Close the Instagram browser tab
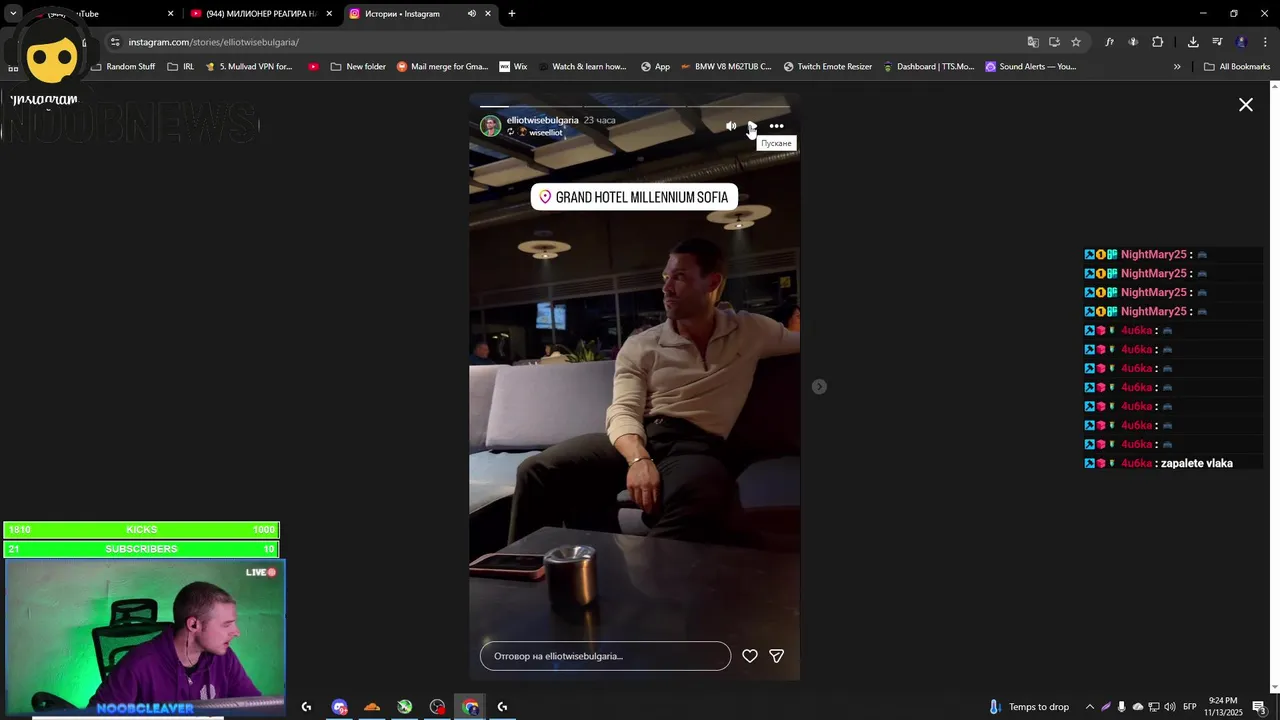 coord(488,14)
